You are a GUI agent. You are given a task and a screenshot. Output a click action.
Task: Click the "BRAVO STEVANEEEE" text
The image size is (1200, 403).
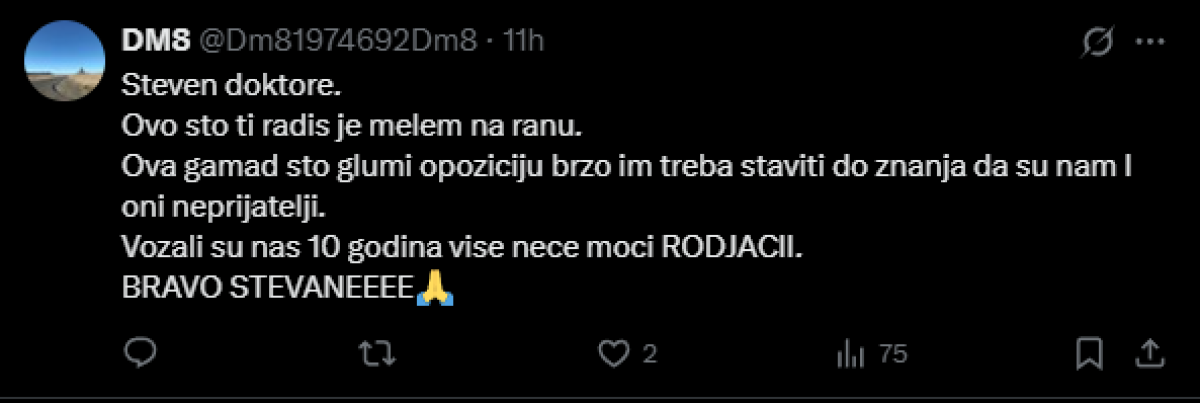(268, 289)
